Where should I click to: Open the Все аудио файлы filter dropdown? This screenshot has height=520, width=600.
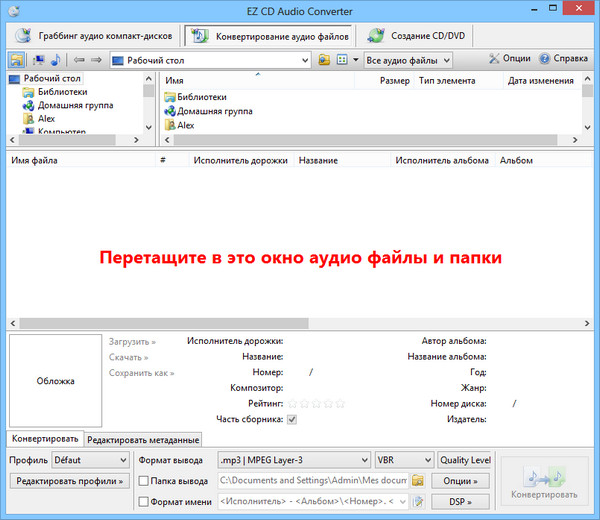tap(408, 60)
